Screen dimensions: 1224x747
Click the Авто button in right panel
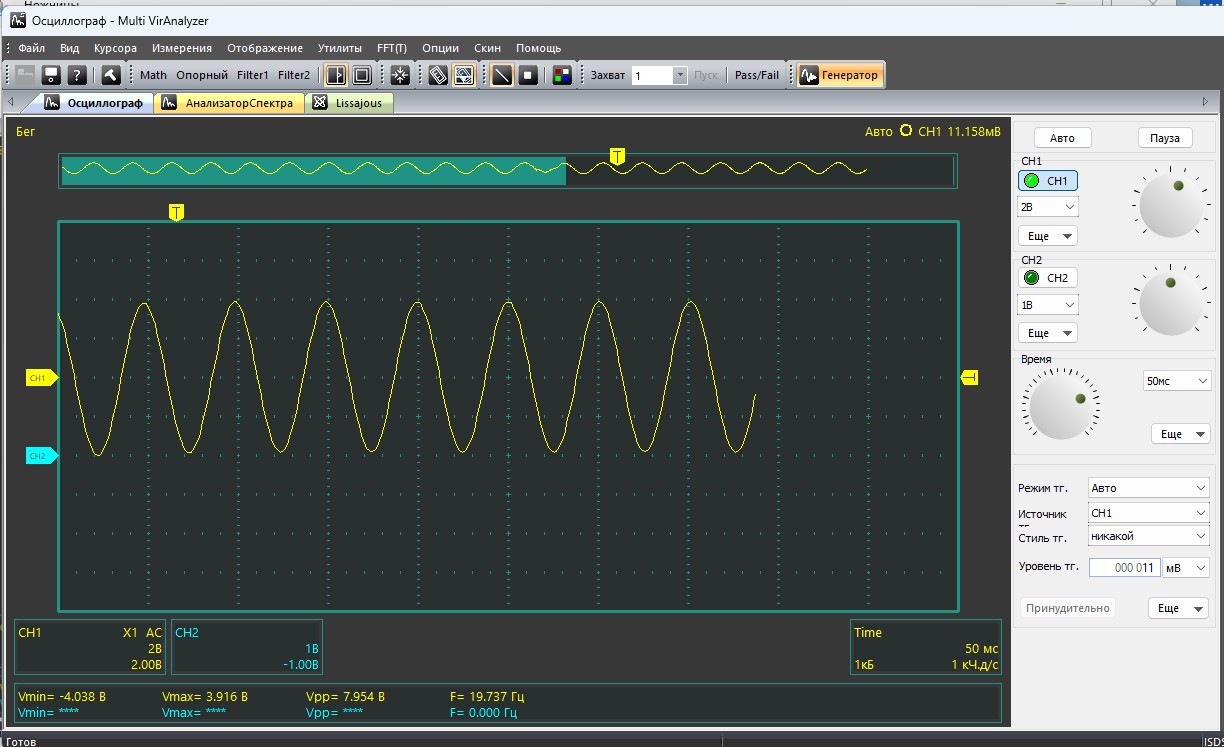click(1062, 138)
